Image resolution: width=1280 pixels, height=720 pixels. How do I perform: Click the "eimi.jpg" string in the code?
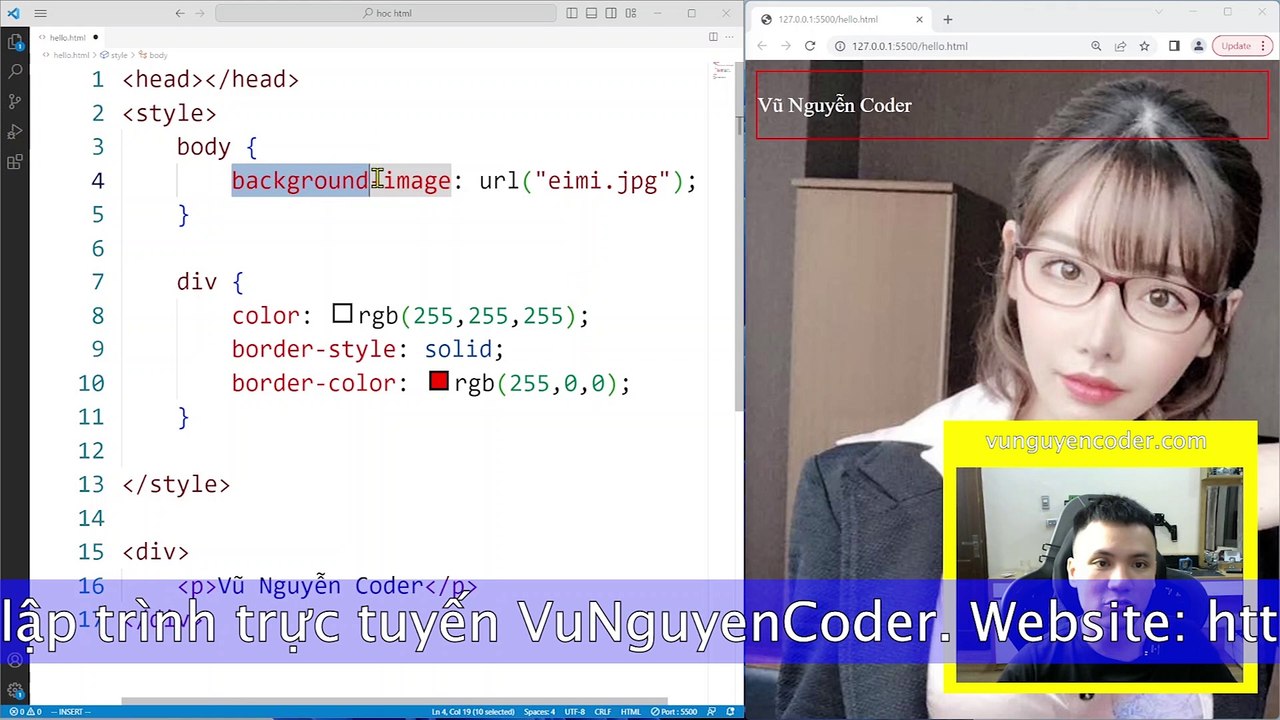tap(602, 181)
